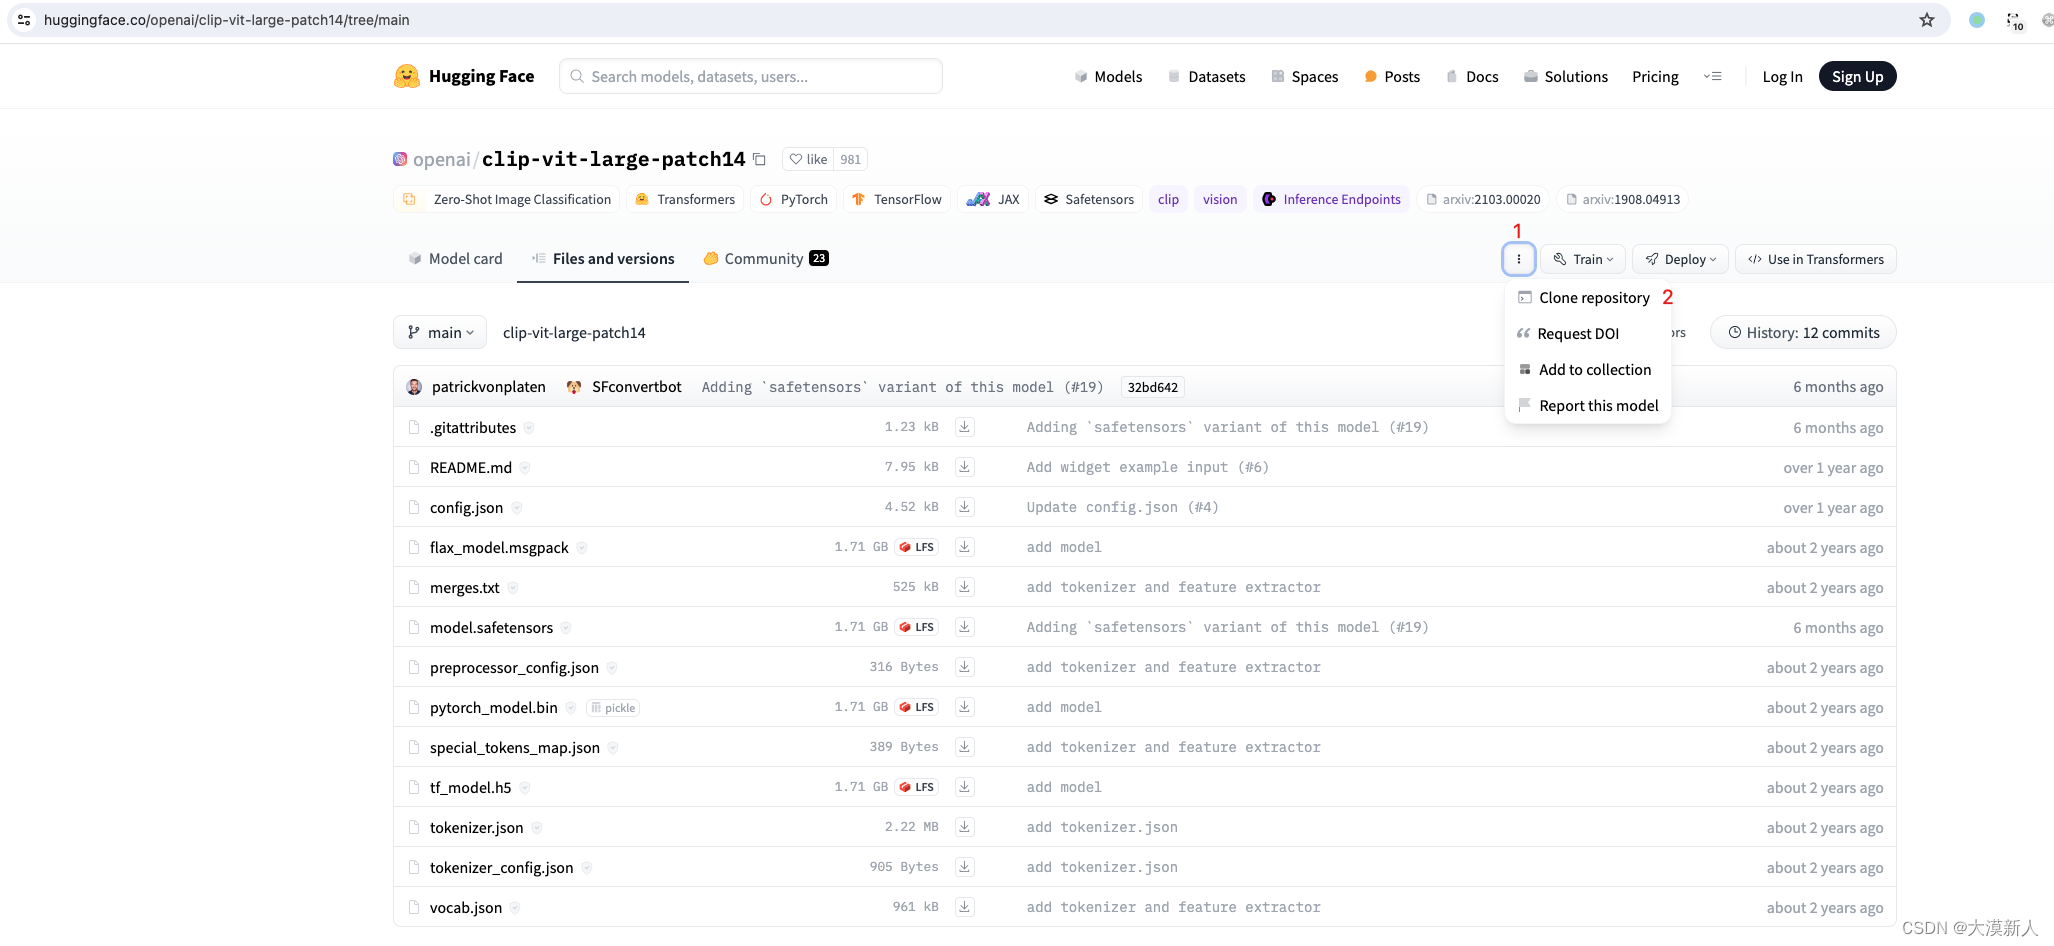The image size is (2054, 946).
Task: Open the browser extensions icon
Action: point(2014,20)
